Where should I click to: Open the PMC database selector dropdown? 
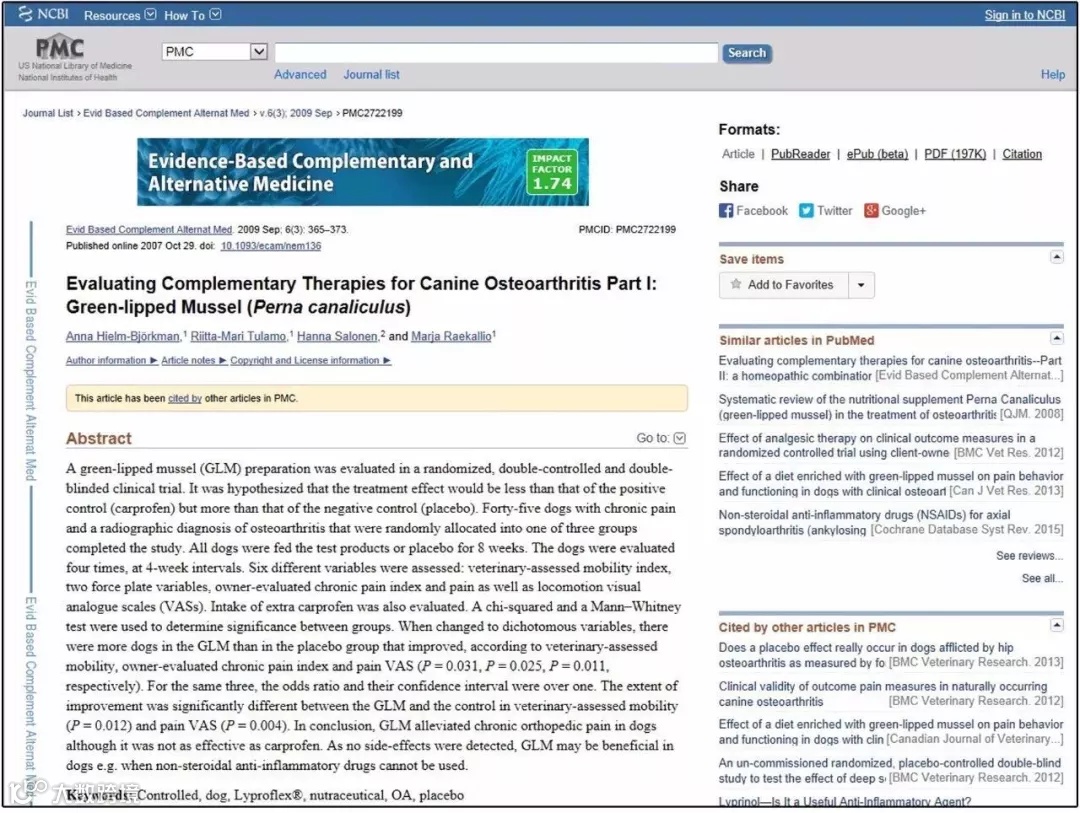[x=214, y=52]
